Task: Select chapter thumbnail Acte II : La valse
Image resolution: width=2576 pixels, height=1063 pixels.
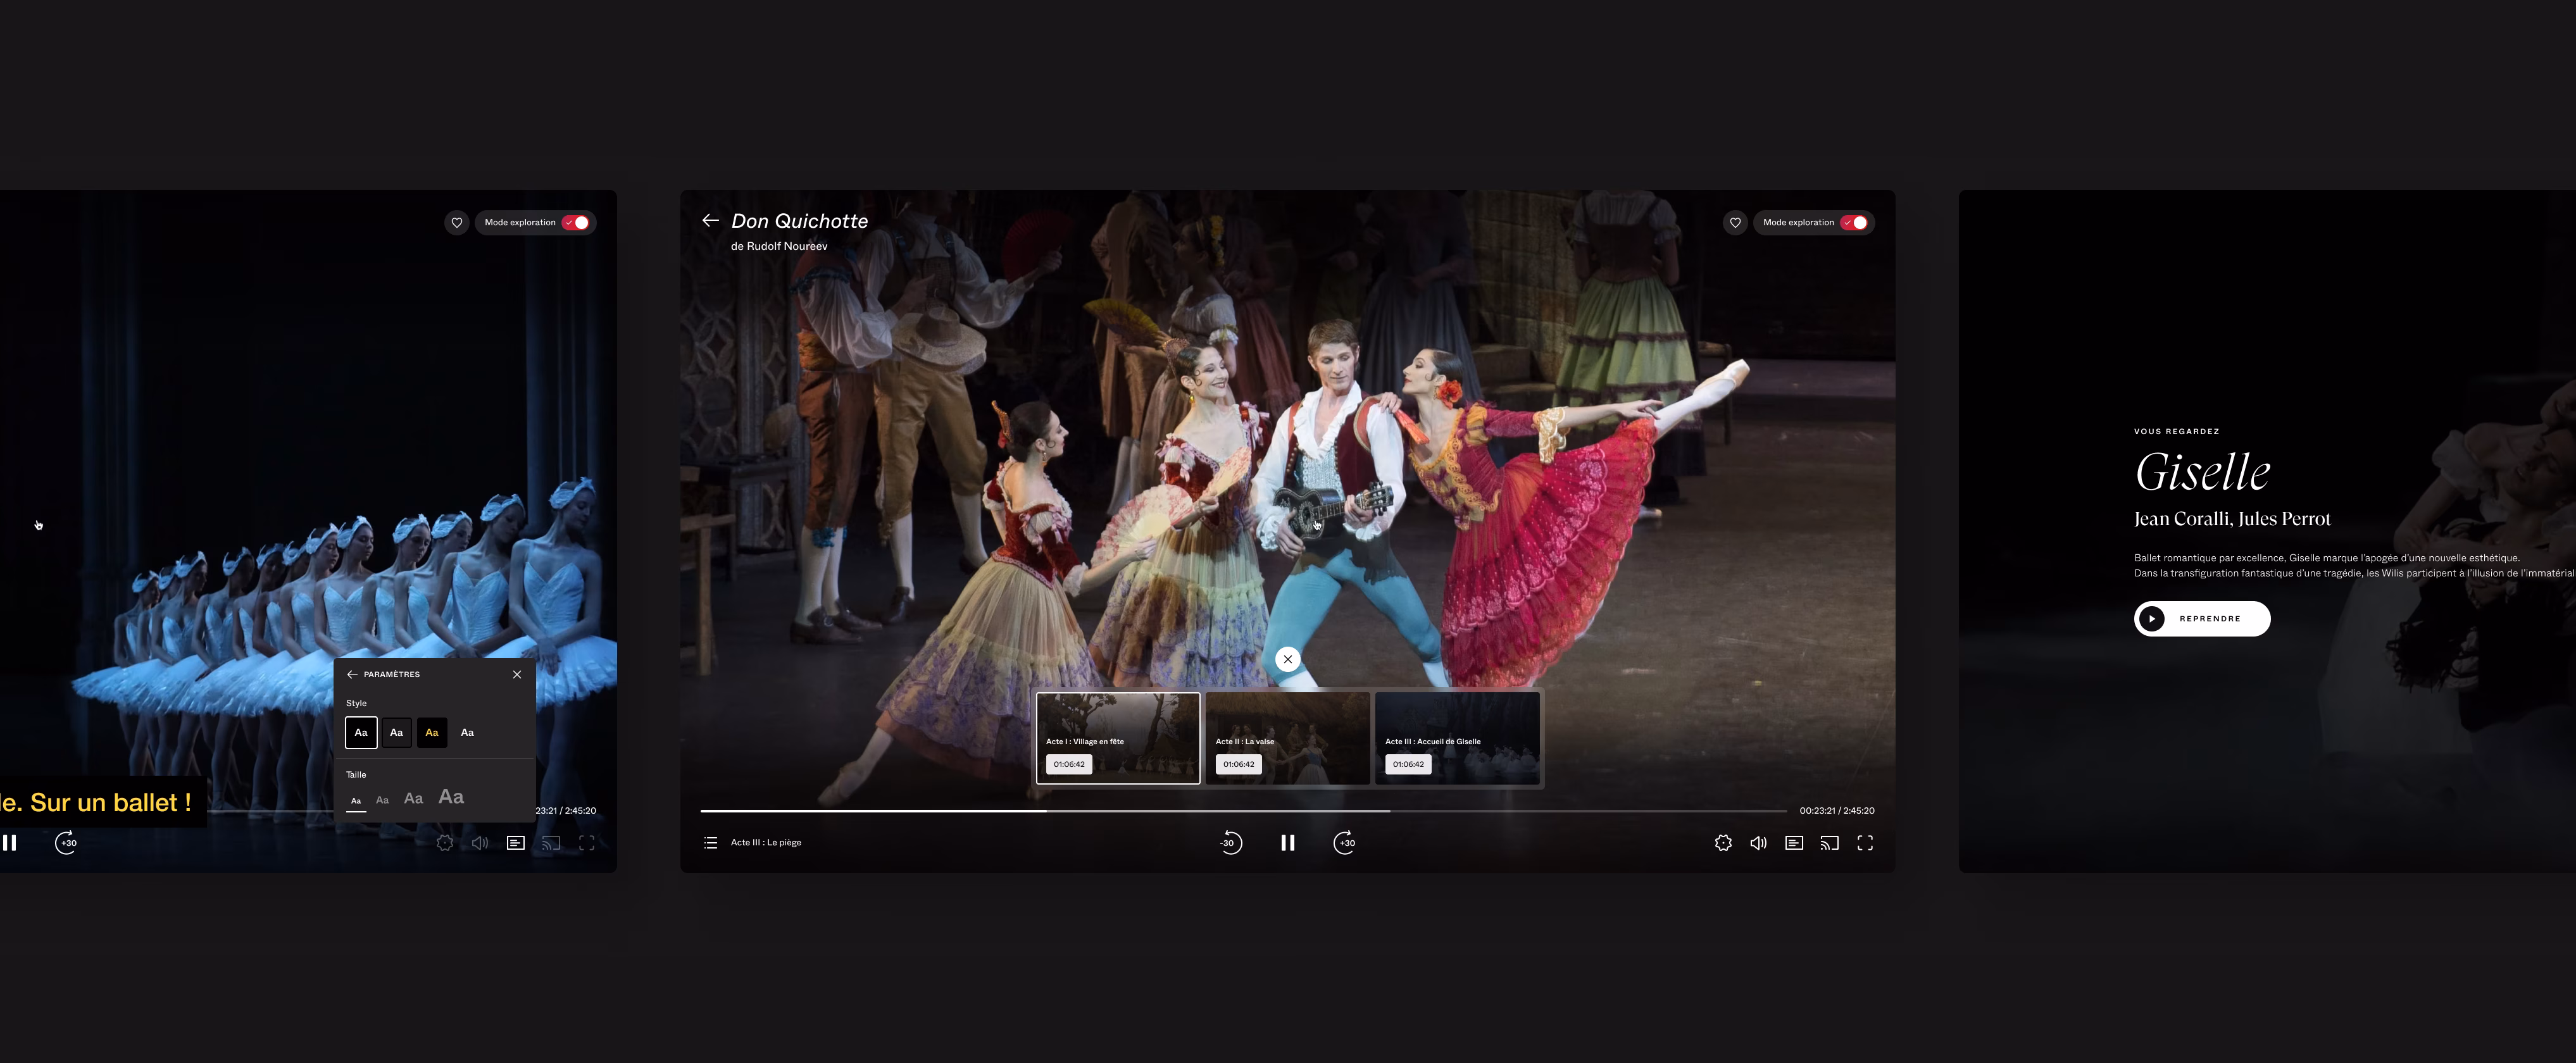Action: pos(1288,738)
